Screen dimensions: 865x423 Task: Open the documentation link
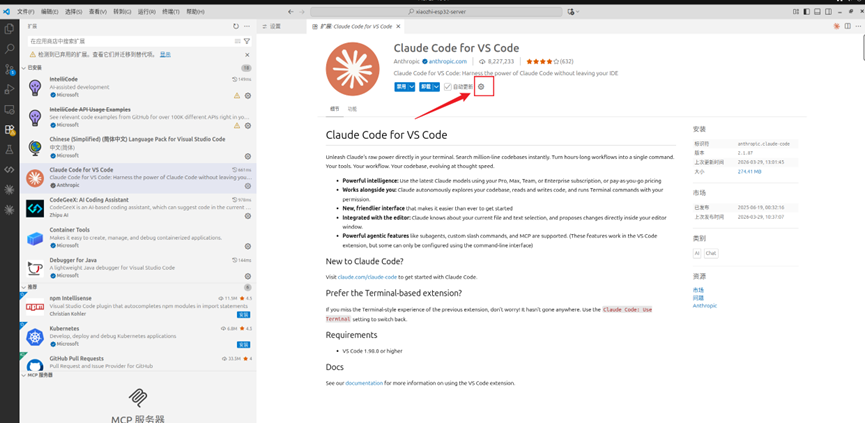tap(364, 383)
